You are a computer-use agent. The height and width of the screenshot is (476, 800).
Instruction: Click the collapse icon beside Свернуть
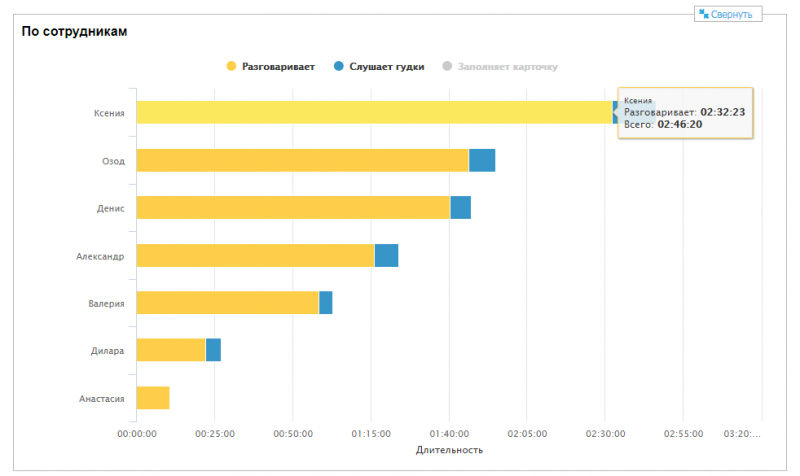(x=704, y=14)
